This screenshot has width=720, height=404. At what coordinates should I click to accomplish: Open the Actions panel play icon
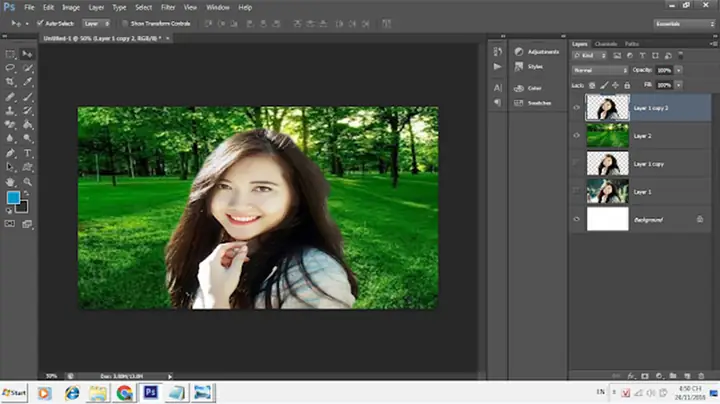click(497, 67)
